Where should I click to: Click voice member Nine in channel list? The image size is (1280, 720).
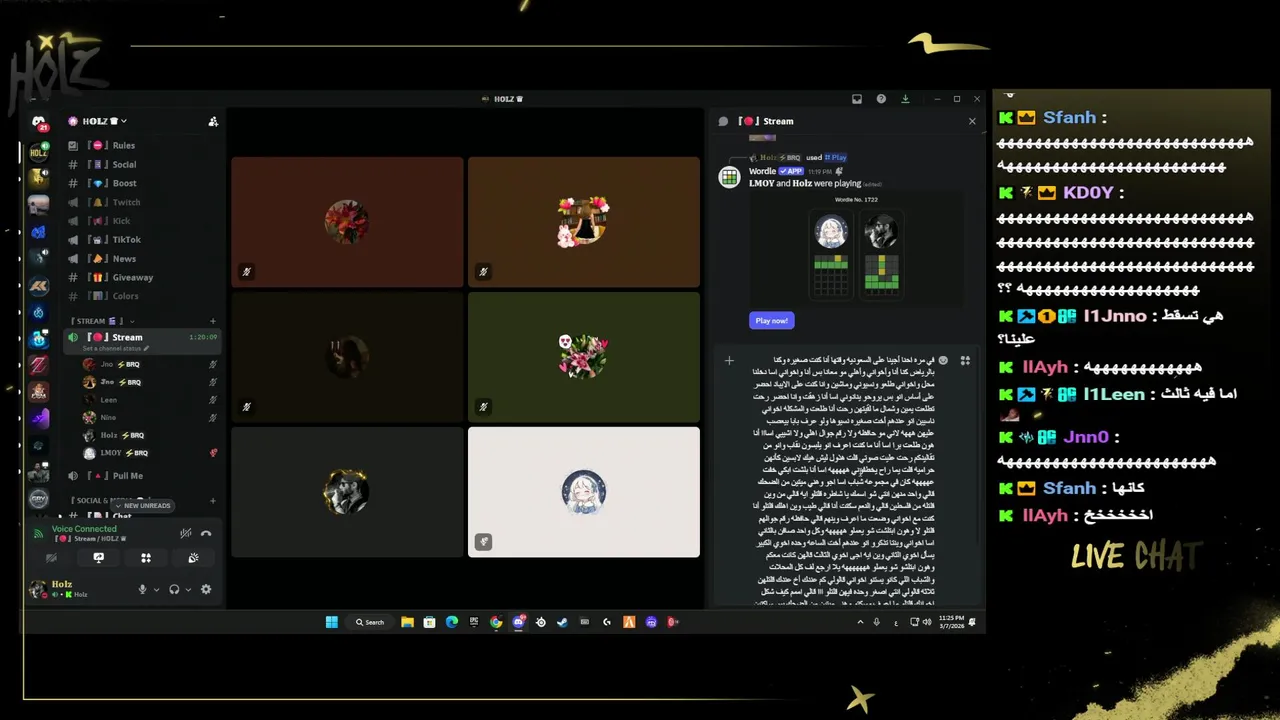click(x=150, y=417)
